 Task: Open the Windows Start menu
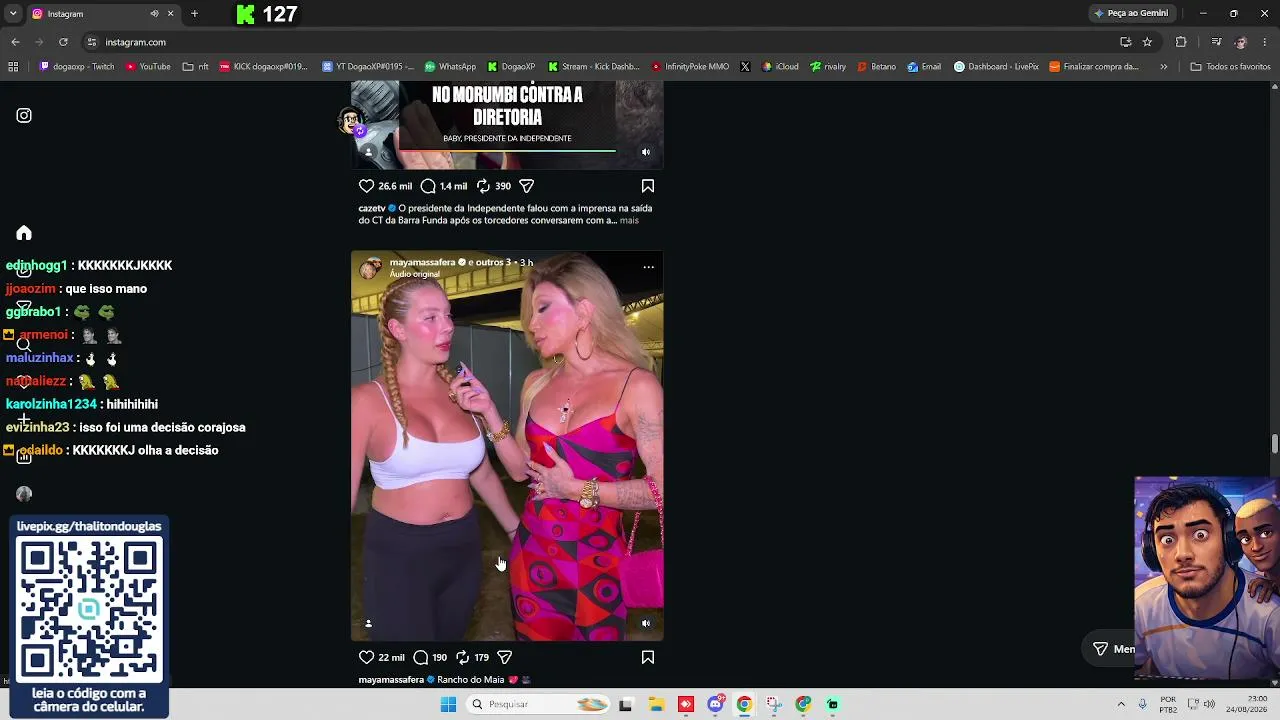(x=448, y=704)
